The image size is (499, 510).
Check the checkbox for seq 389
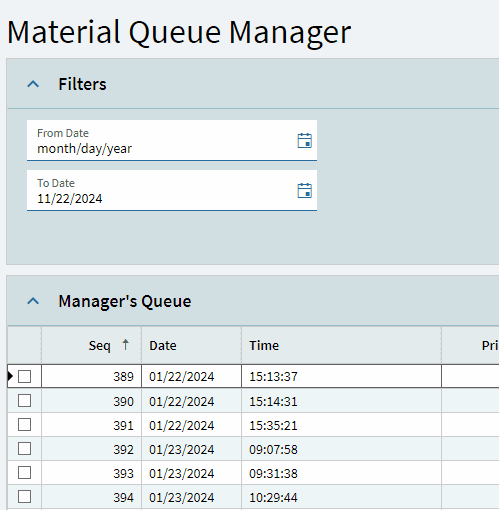[x=24, y=376]
